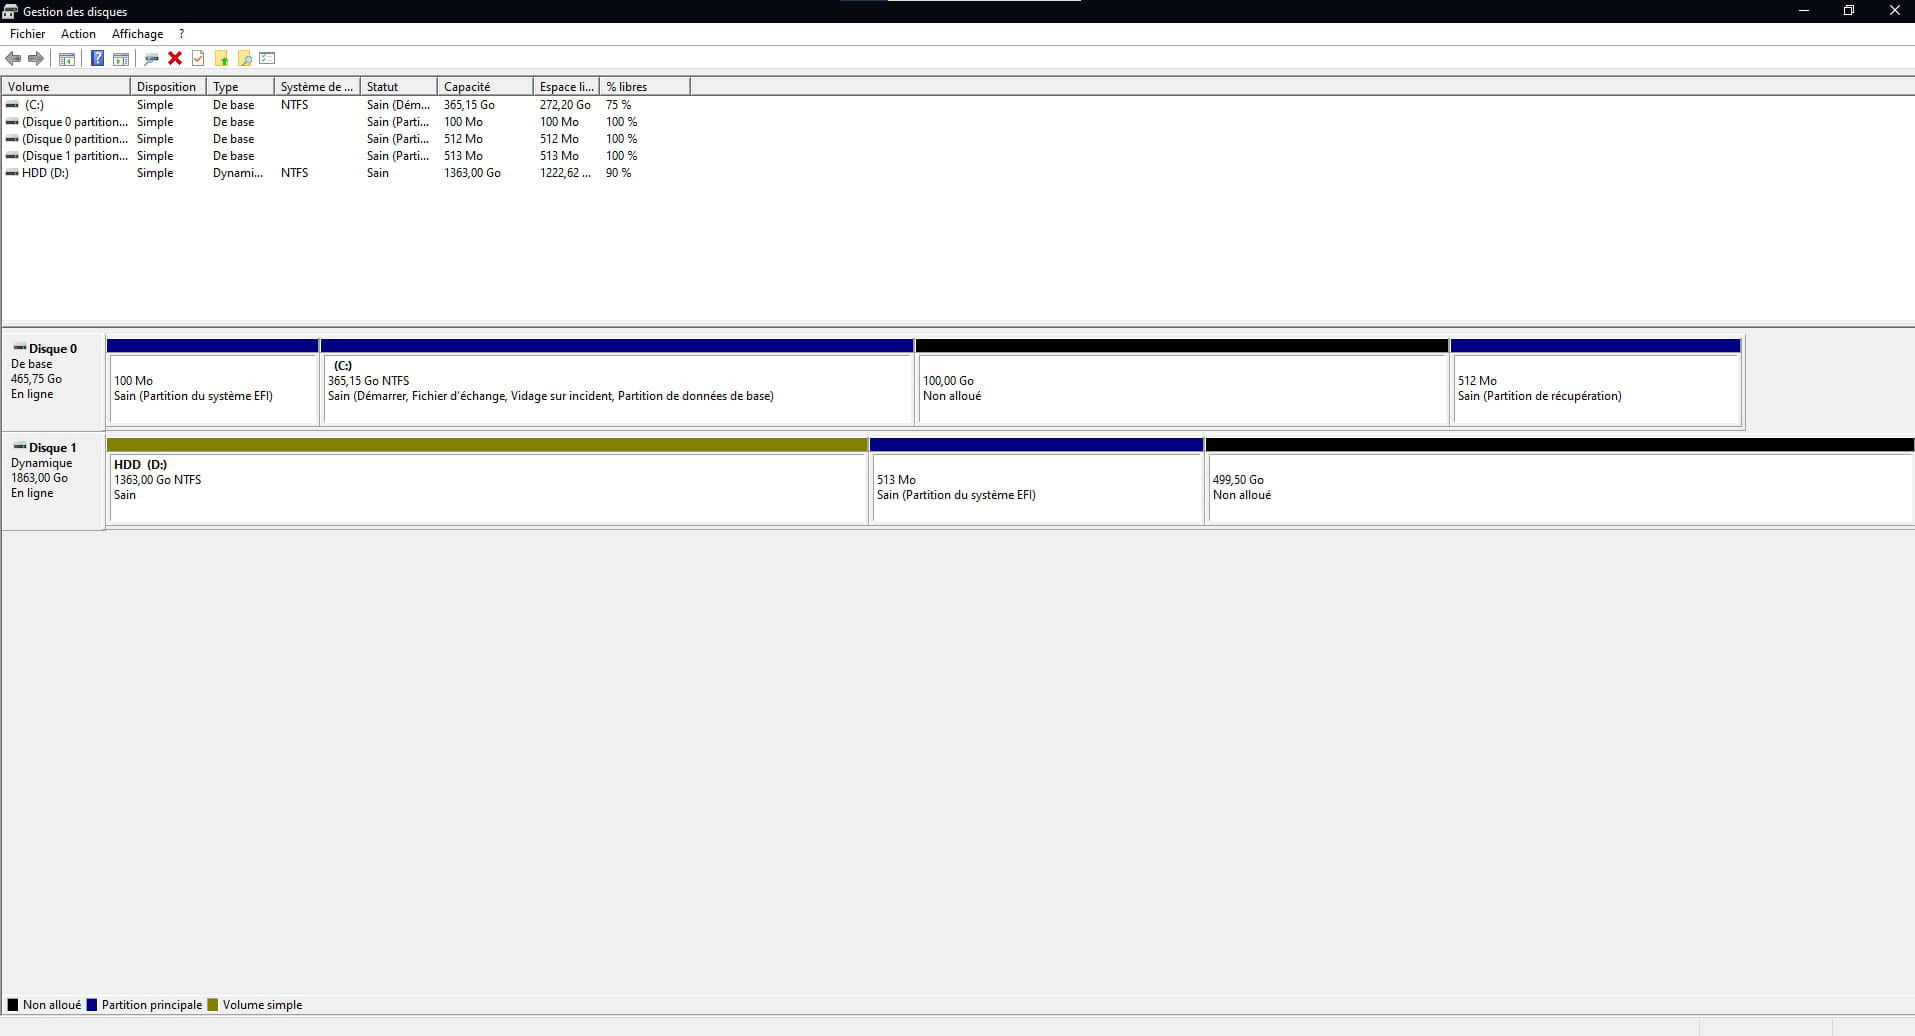Select the 513 Mo EFI partition on Disque 1
The width and height of the screenshot is (1915, 1036).
click(x=1037, y=481)
